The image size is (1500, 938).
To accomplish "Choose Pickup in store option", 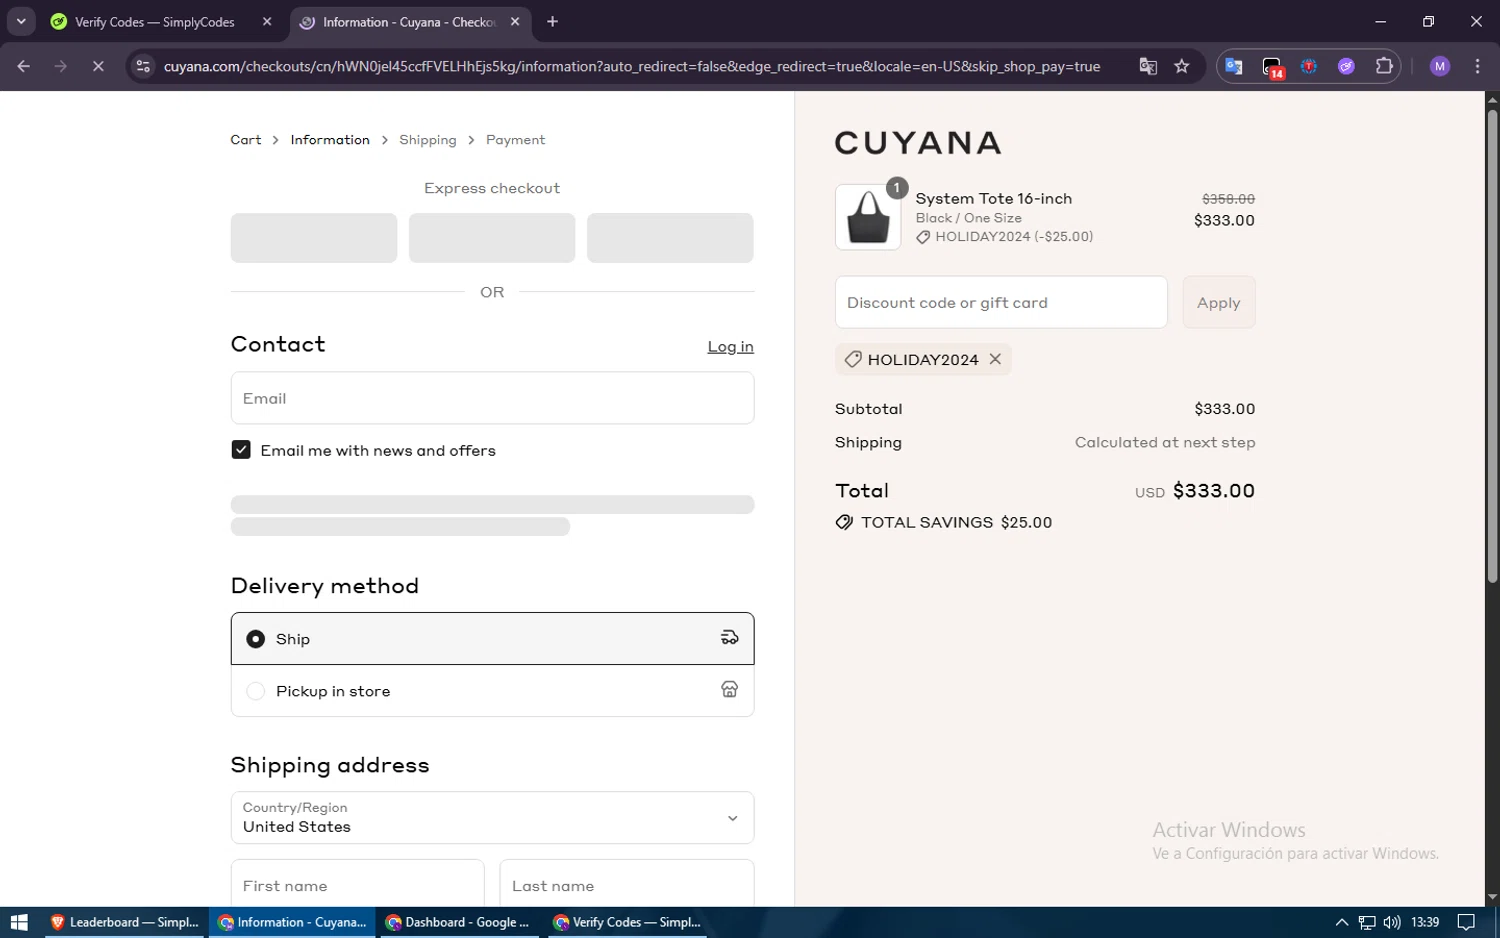I will pos(492,691).
